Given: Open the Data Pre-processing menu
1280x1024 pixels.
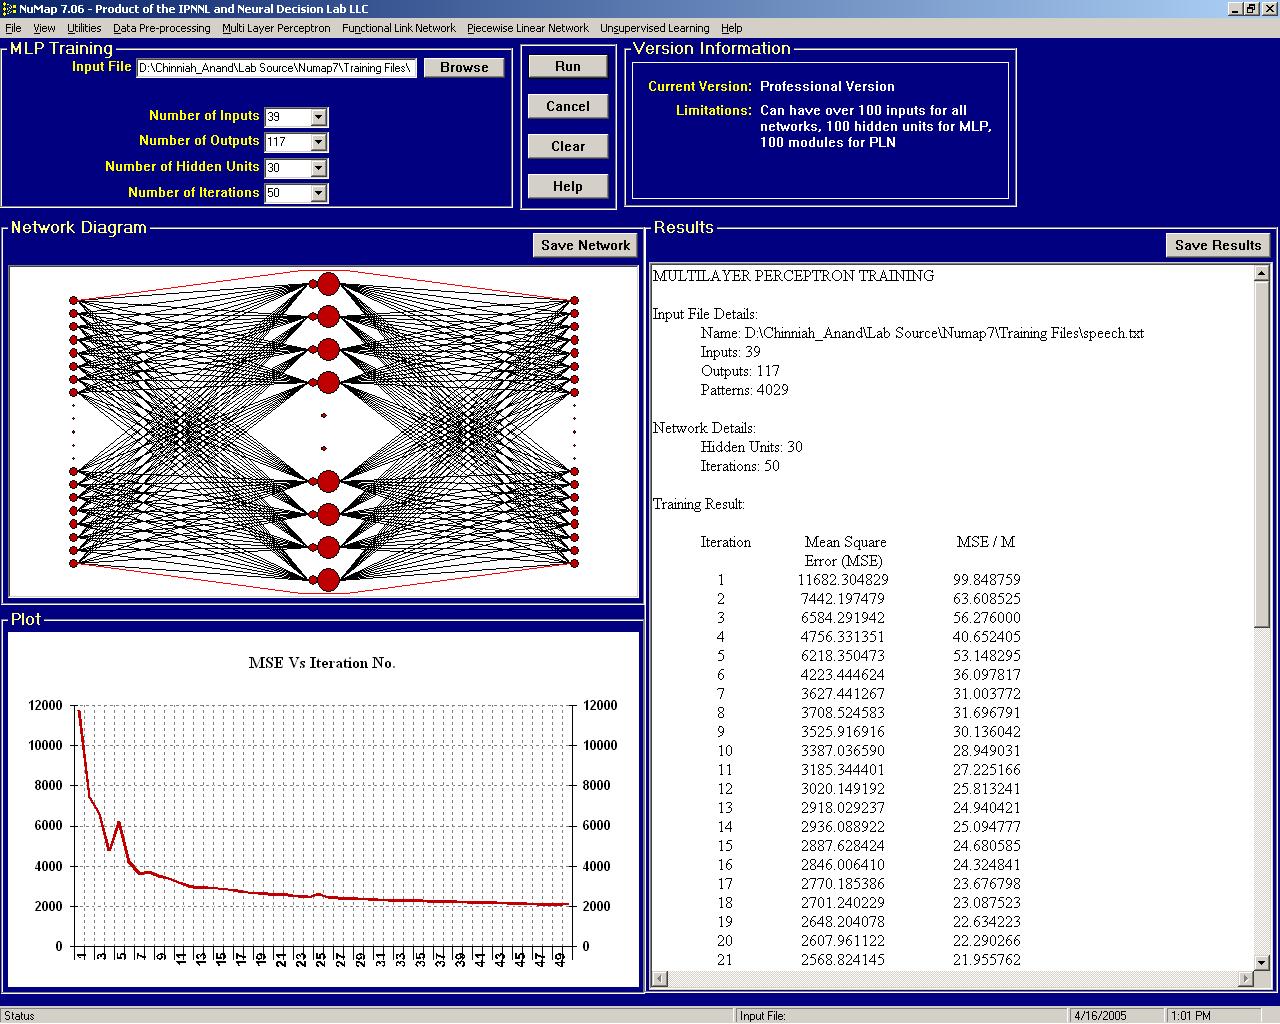Looking at the screenshot, I should tap(161, 28).
